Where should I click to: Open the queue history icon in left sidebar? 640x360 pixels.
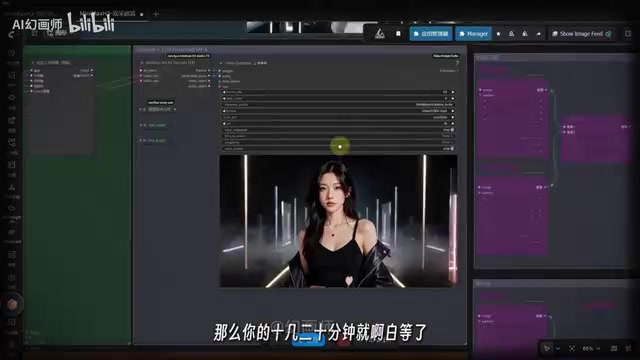pos(12,53)
